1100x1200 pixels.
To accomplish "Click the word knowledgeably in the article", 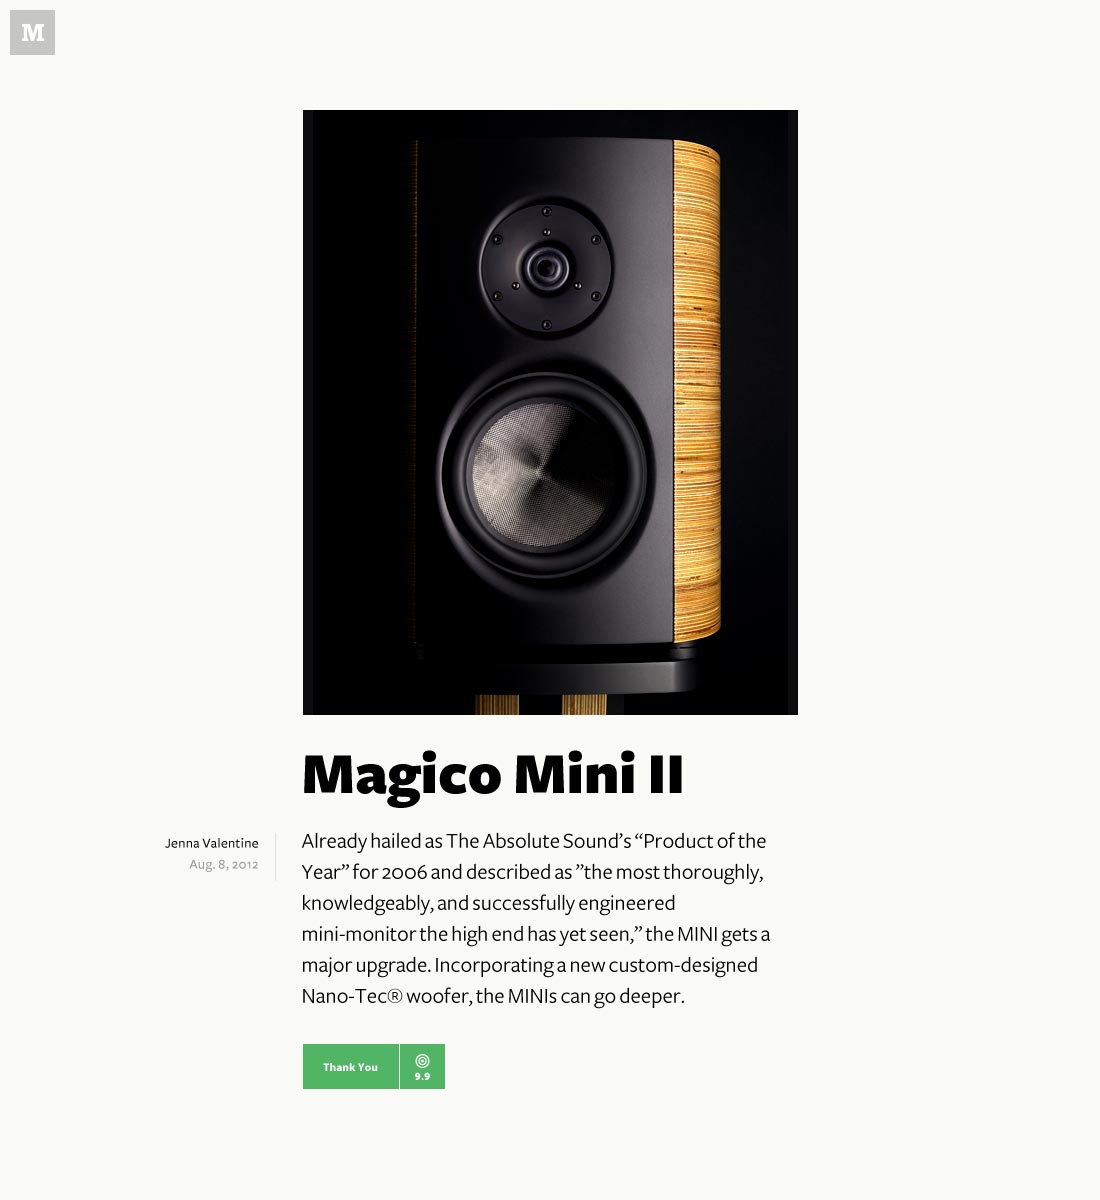I will click(x=367, y=904).
